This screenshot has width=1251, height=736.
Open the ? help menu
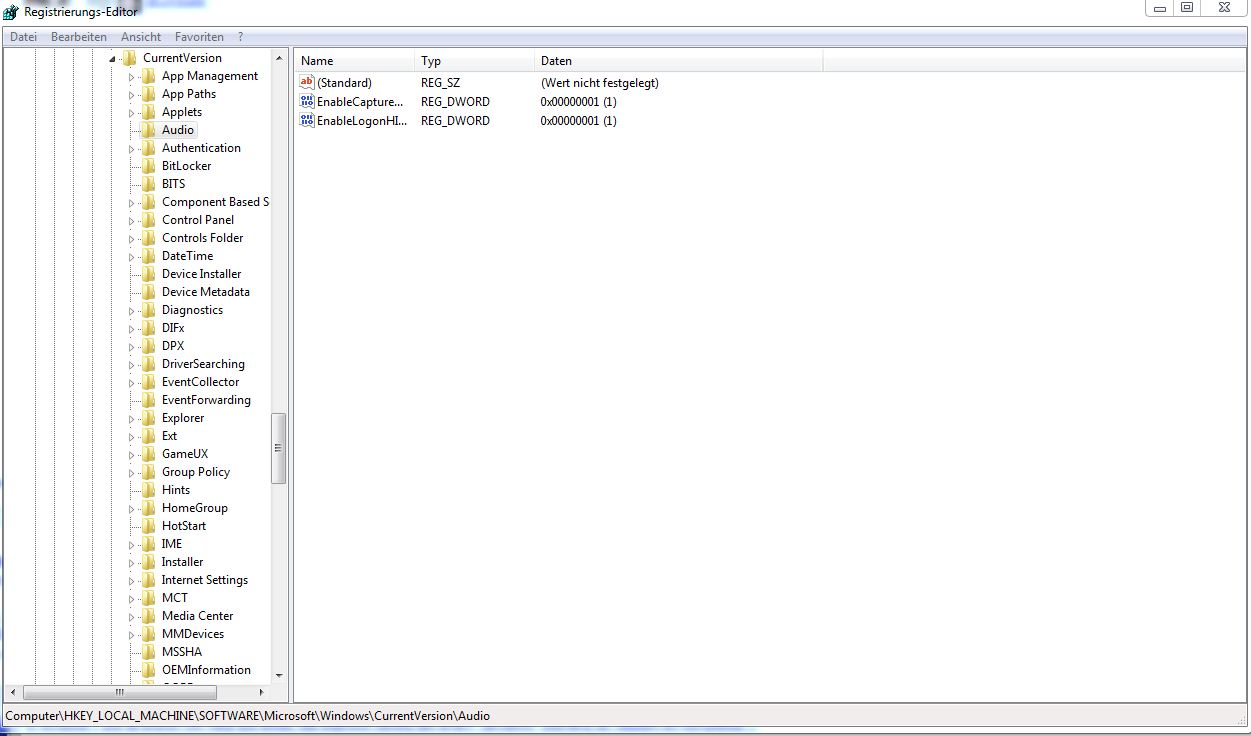coord(240,37)
